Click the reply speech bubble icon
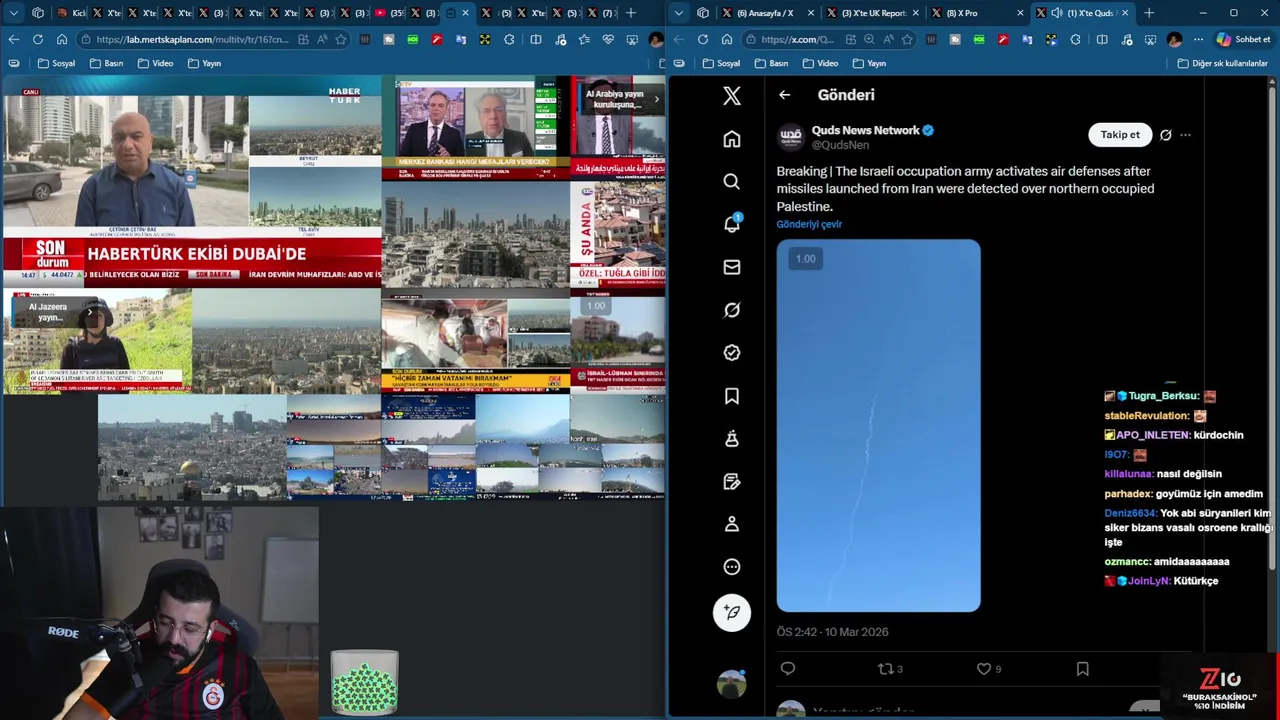Viewport: 1280px width, 720px height. point(788,669)
